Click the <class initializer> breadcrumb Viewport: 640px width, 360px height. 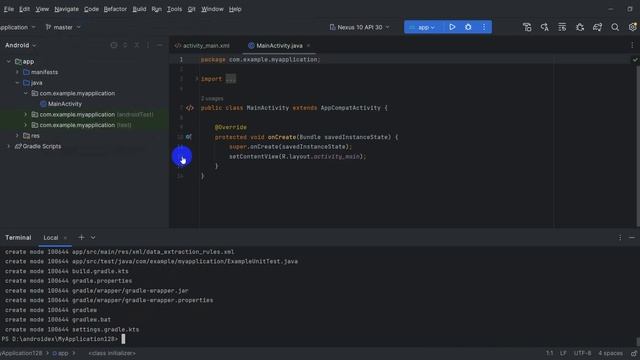point(112,353)
